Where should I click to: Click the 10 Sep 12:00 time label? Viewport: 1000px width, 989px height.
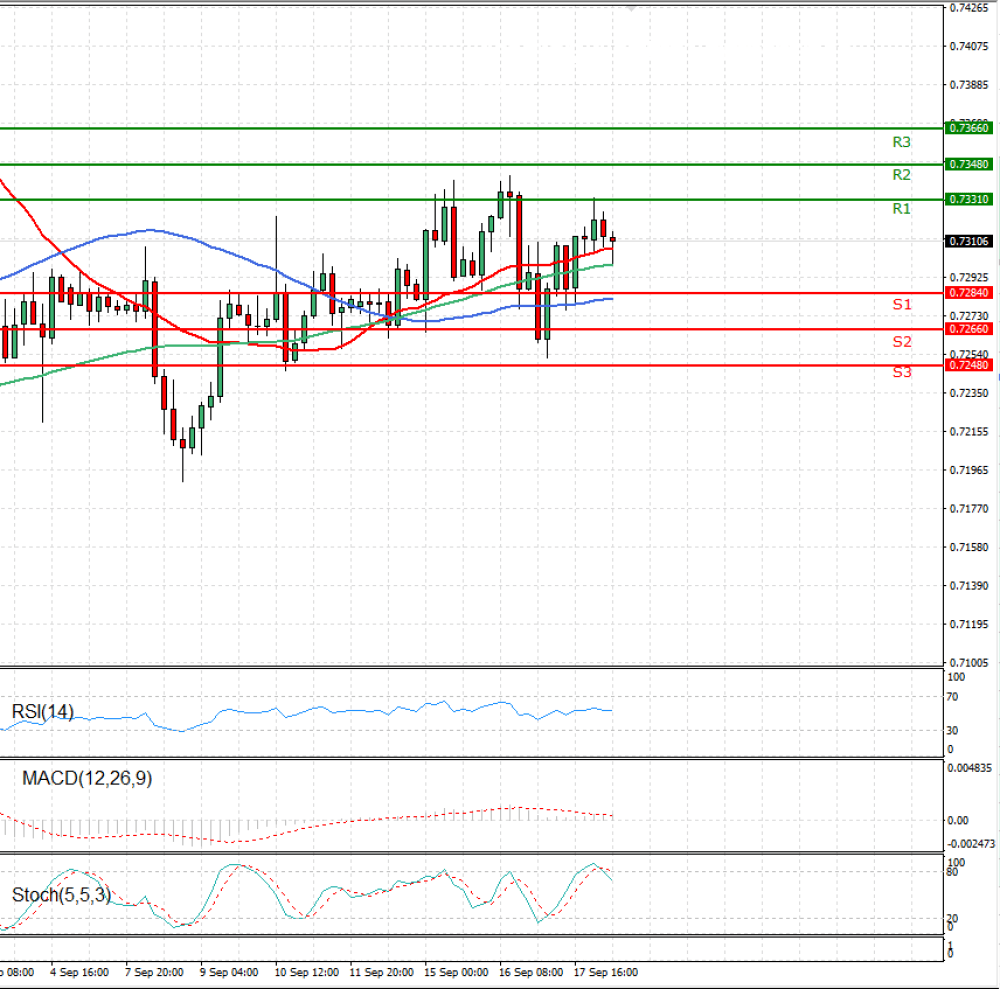(307, 972)
